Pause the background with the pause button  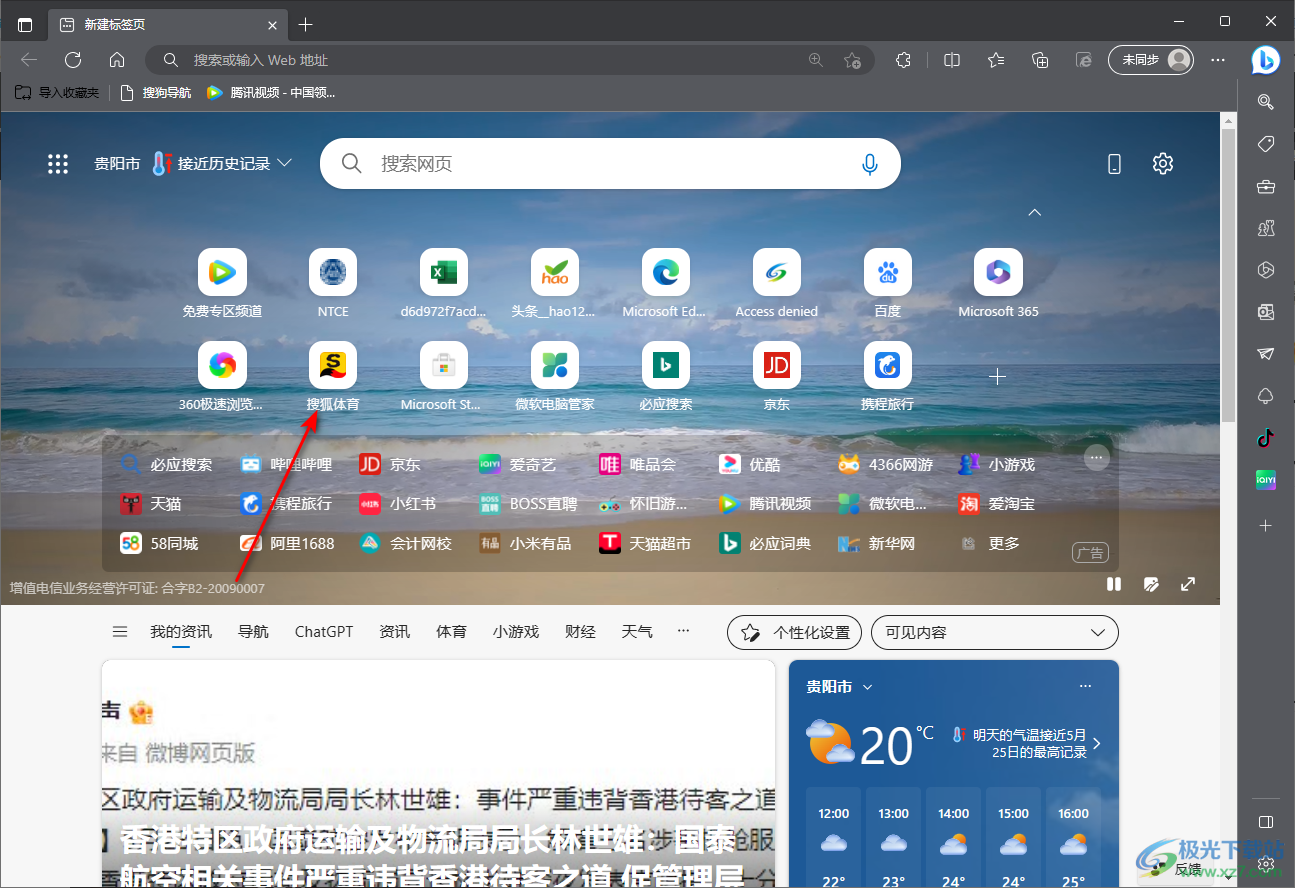tap(1114, 584)
